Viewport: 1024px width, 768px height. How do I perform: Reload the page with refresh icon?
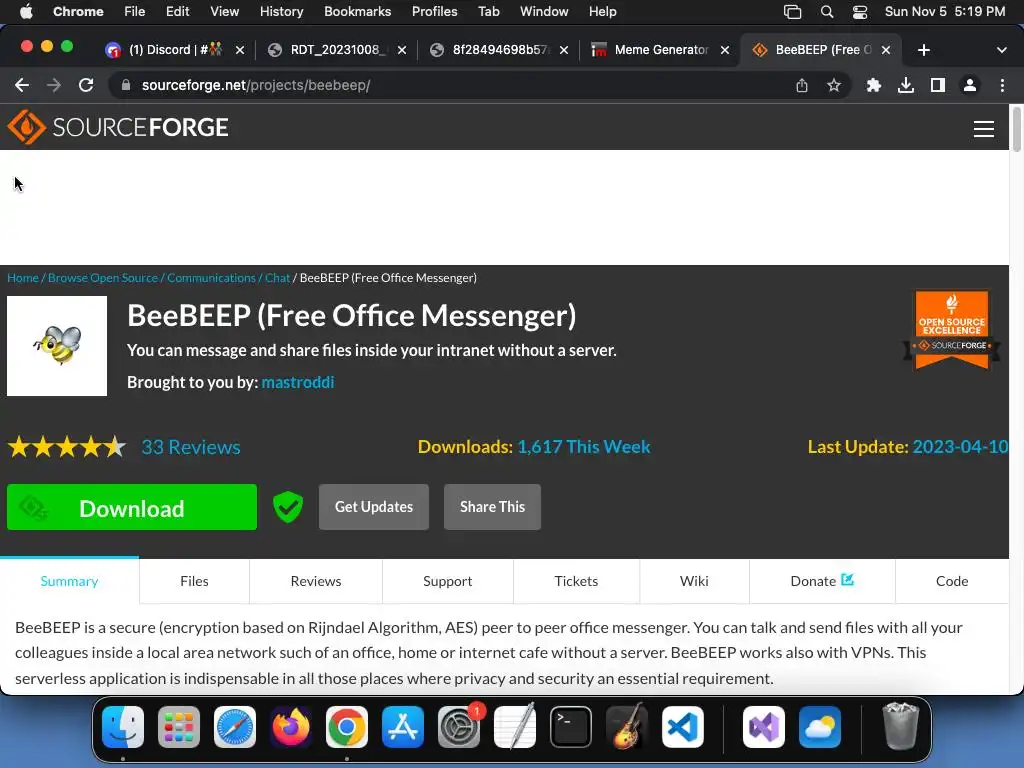click(x=86, y=85)
